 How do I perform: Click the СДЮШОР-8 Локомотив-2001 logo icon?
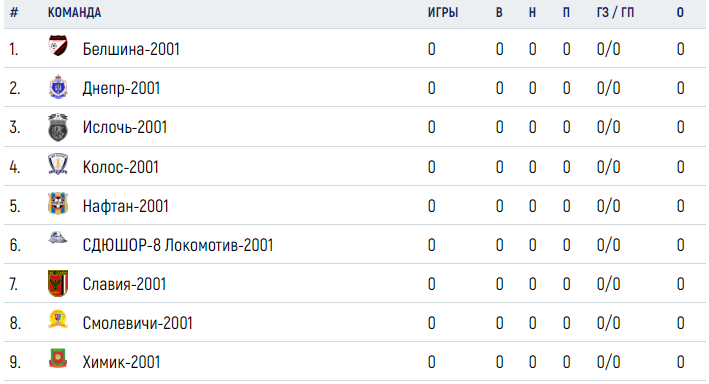[58, 237]
